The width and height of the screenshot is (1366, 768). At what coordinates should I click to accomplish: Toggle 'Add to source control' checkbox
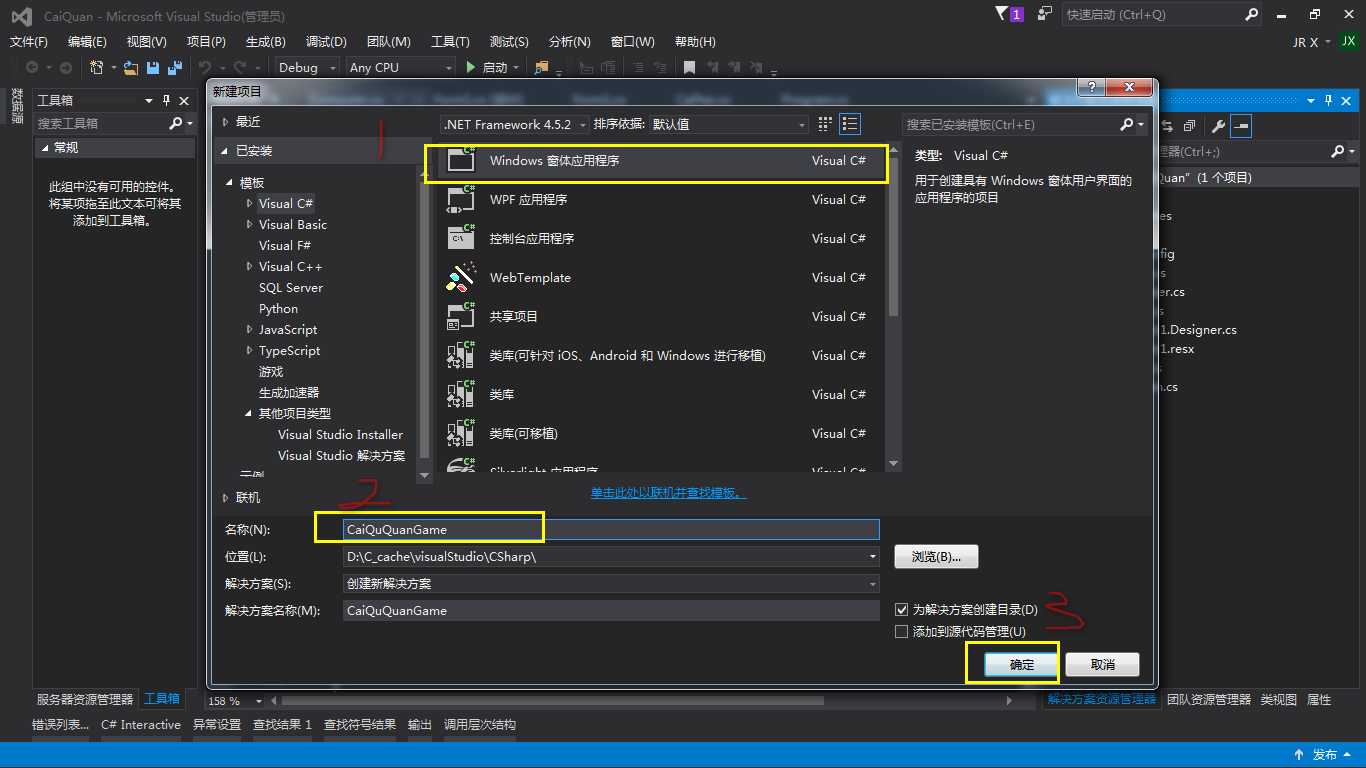click(902, 631)
